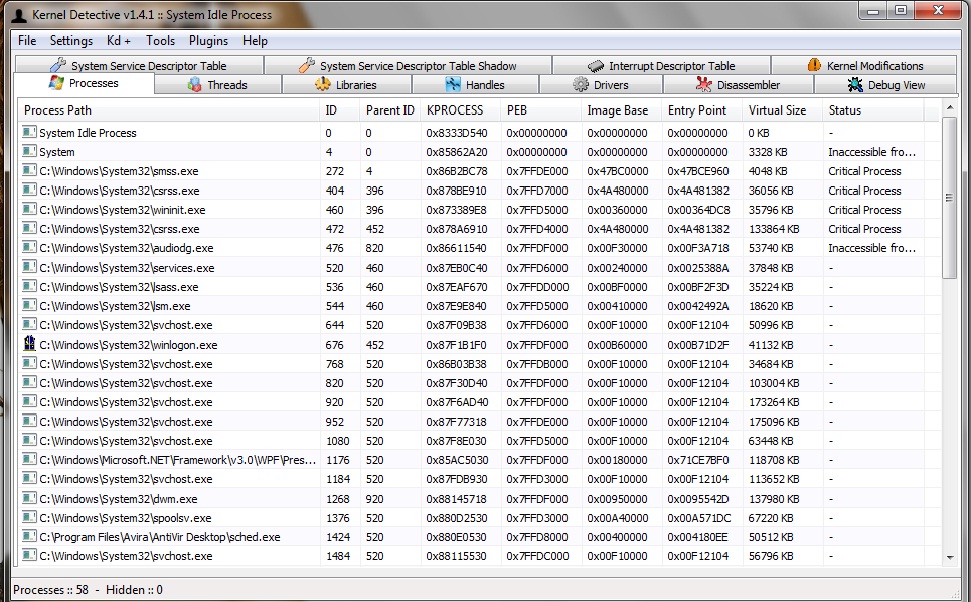Click the Threads tab icon
The height and width of the screenshot is (602, 971).
[x=194, y=85]
